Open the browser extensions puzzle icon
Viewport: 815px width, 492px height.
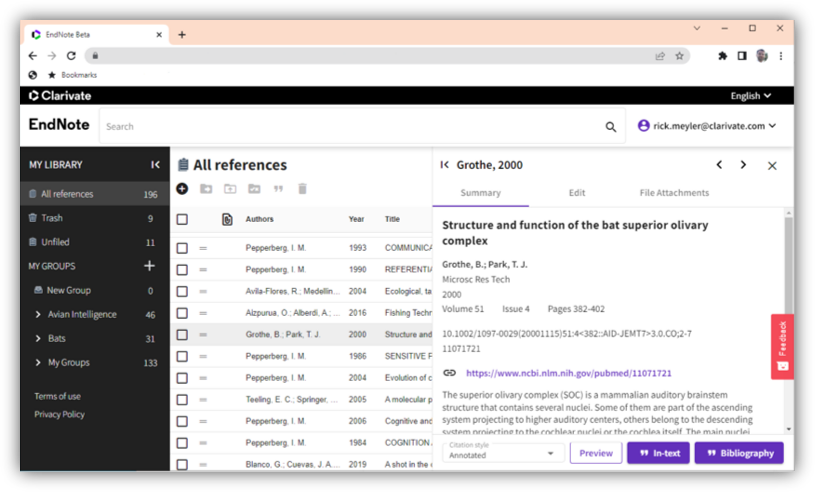(x=722, y=56)
